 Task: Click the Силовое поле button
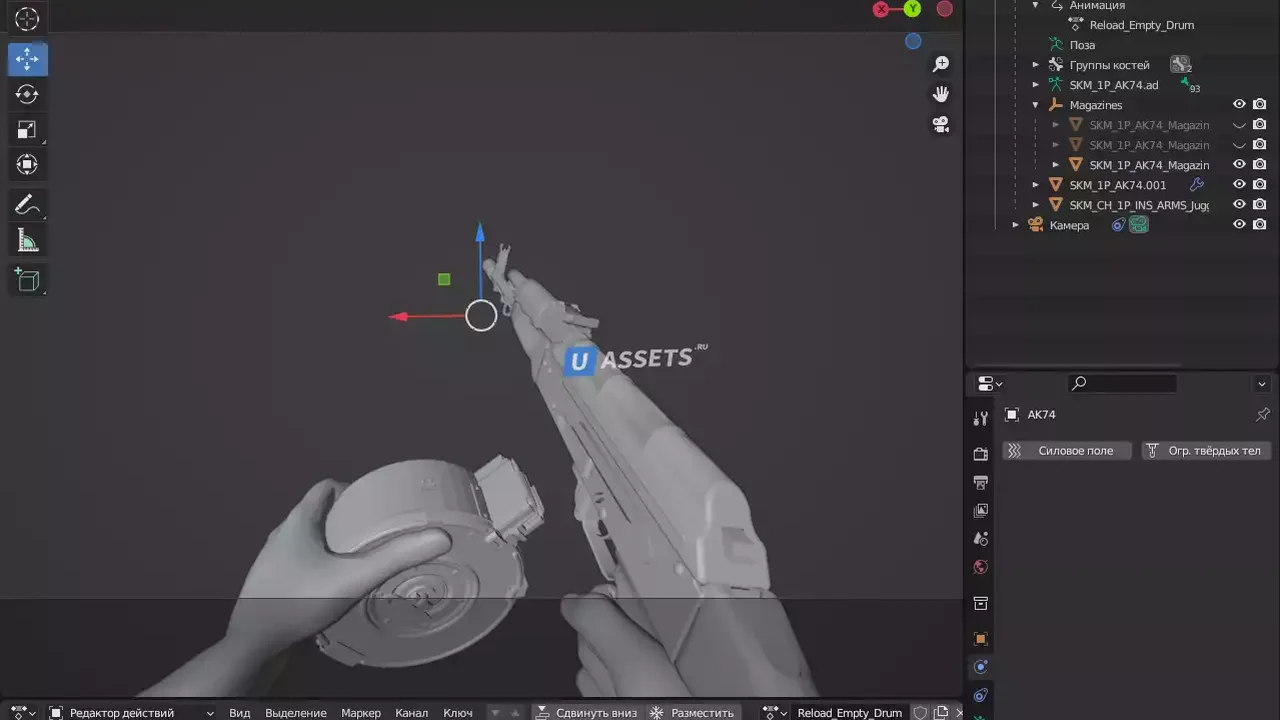pyautogui.click(x=1066, y=451)
